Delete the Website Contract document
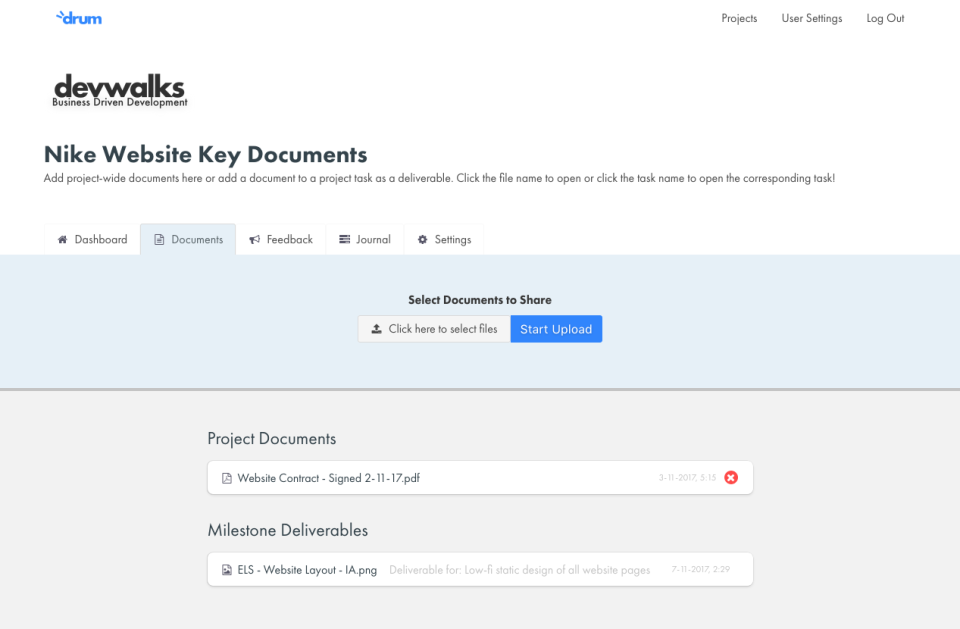The width and height of the screenshot is (960, 629). pos(731,478)
